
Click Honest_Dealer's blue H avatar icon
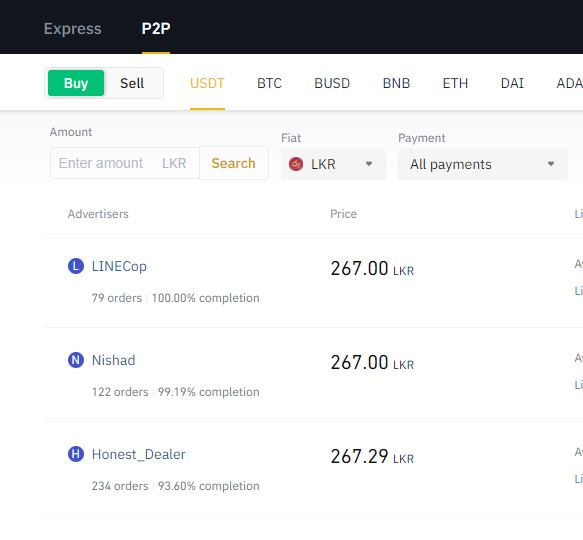pos(76,454)
